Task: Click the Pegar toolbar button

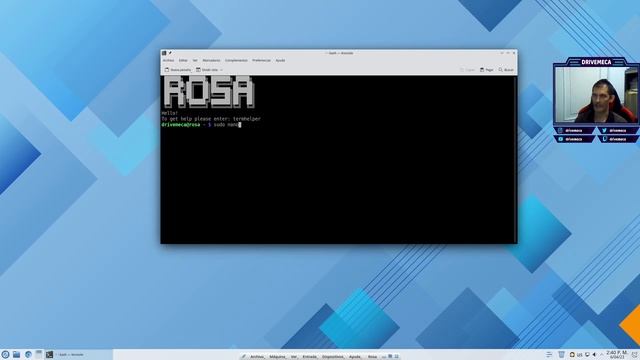Action: (x=487, y=70)
